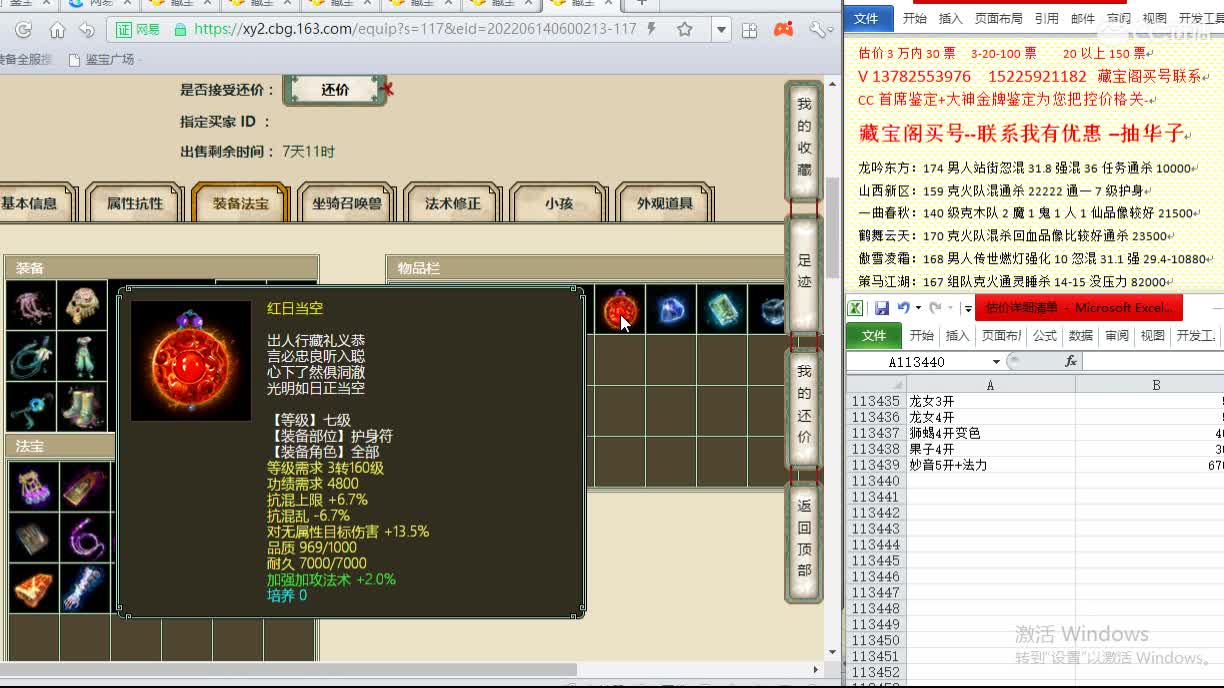
Task: Click the pink tassel equipment icon
Action: click(31, 305)
